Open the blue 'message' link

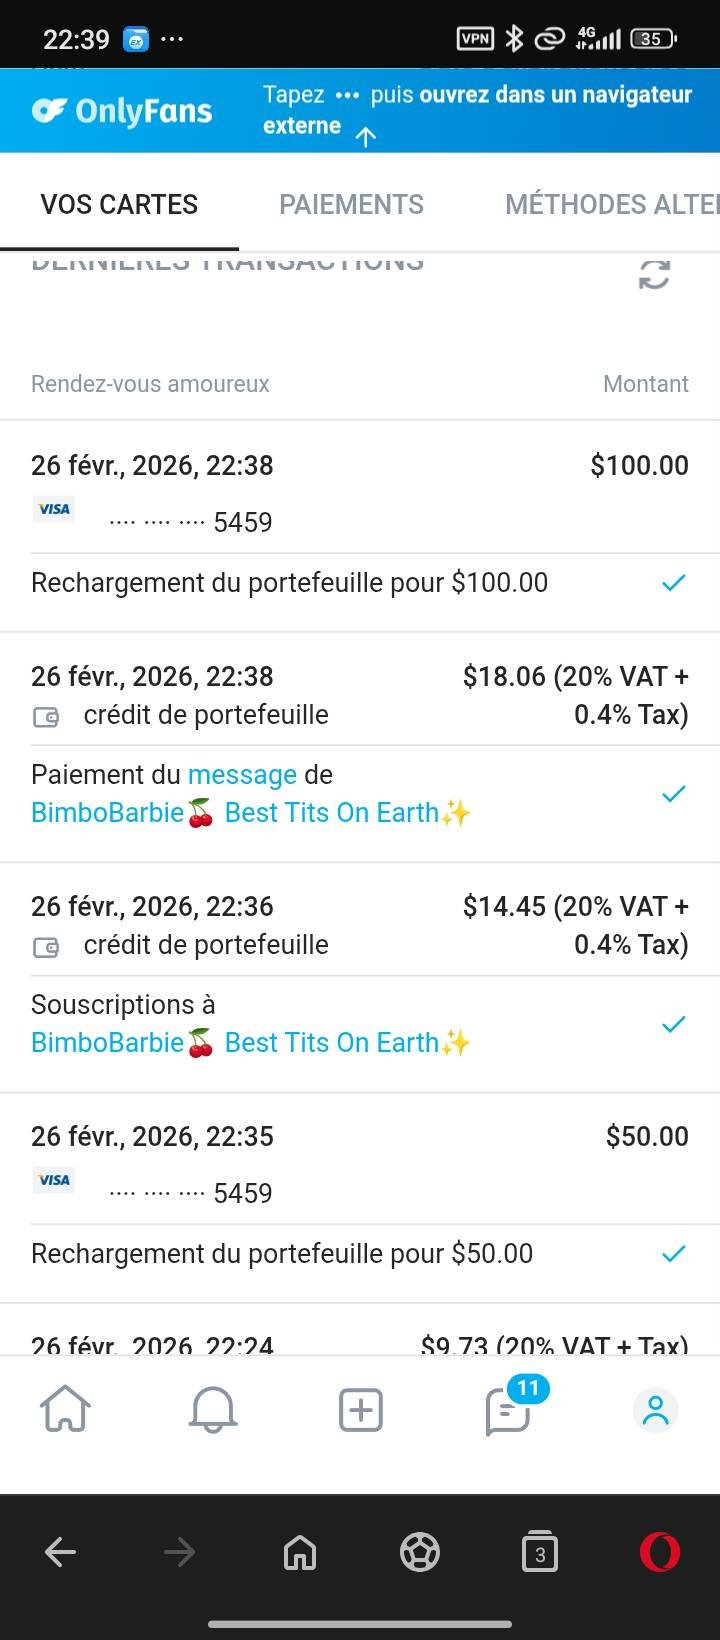tap(242, 775)
